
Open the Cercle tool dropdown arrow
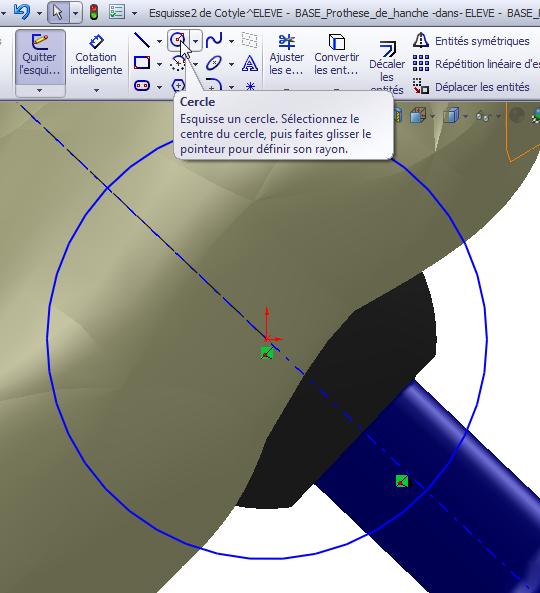click(196, 40)
